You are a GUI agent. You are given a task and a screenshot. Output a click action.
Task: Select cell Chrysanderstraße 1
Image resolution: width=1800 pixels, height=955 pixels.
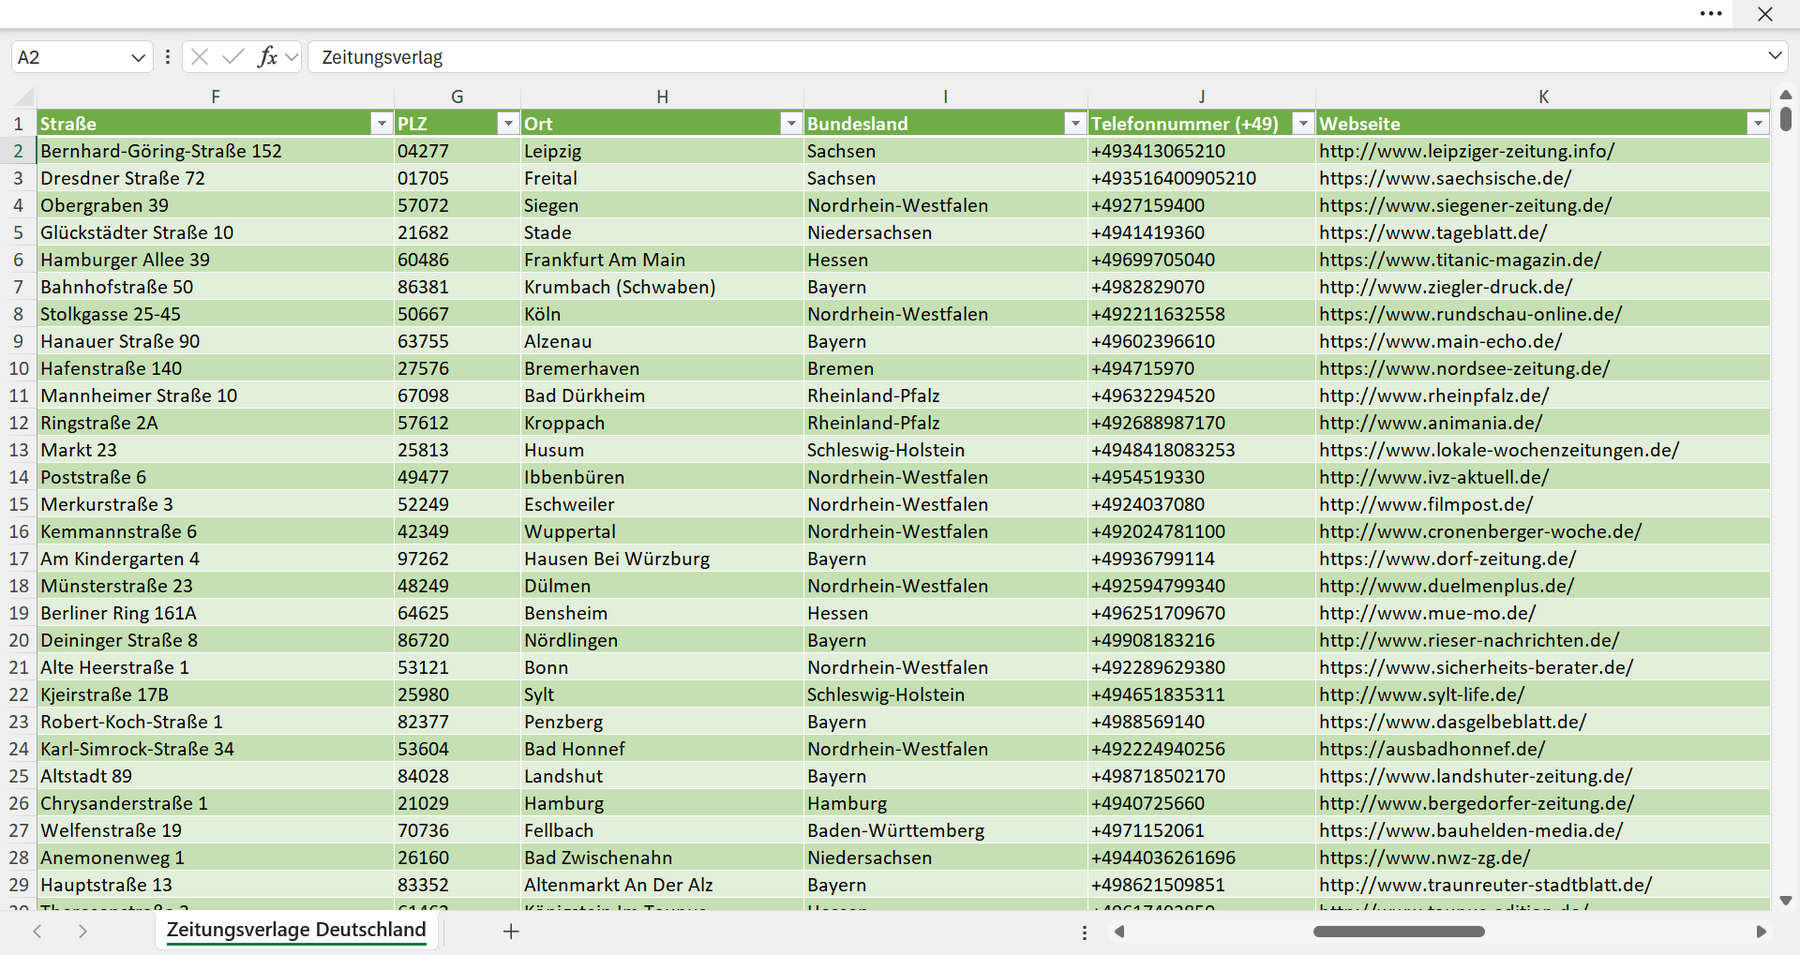pyautogui.click(x=215, y=804)
